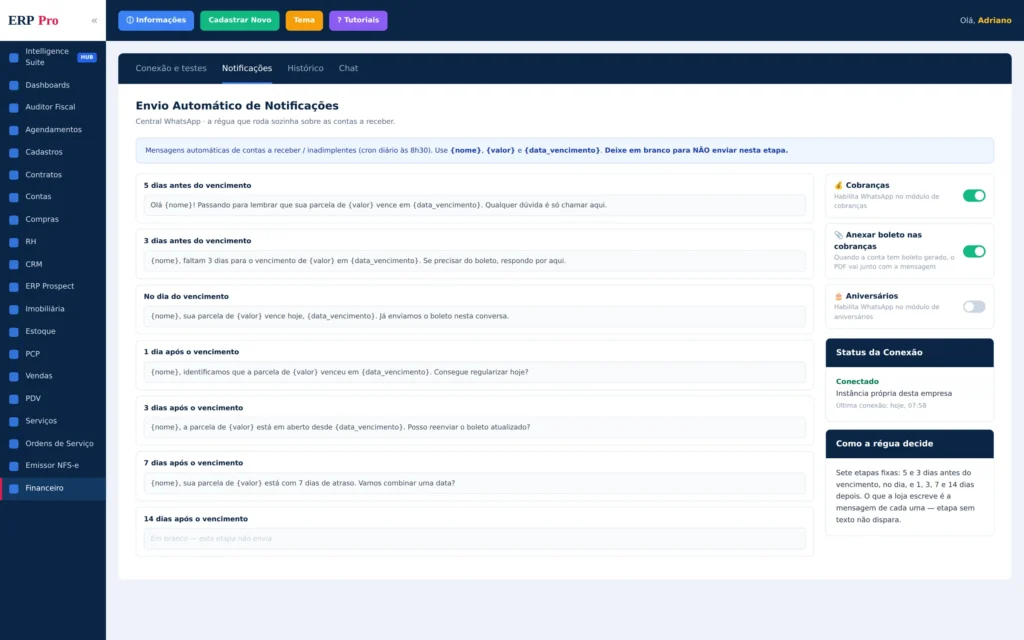Click the Contas sidebar icon
Screen dimensions: 1024x640
pos(14,197)
